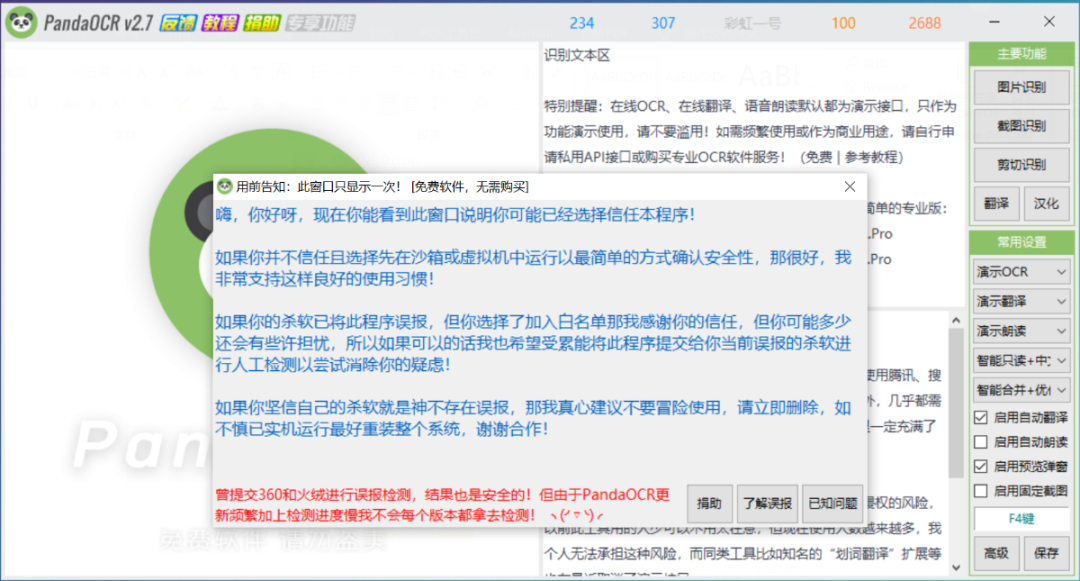Screen dimensions: 1080x581
Task: Close the 用前告知 notice dialog
Action: click(850, 187)
